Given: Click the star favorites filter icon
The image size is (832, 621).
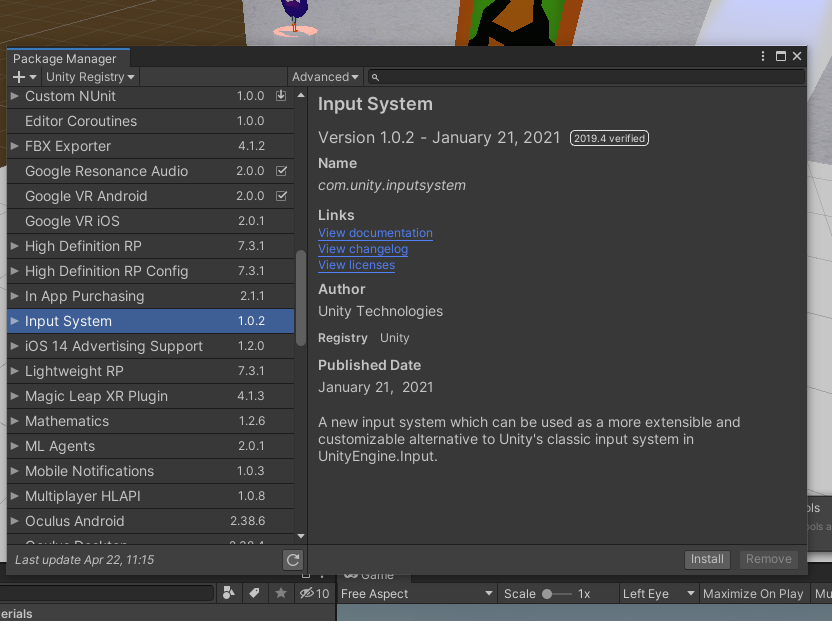Looking at the screenshot, I should point(281,593).
